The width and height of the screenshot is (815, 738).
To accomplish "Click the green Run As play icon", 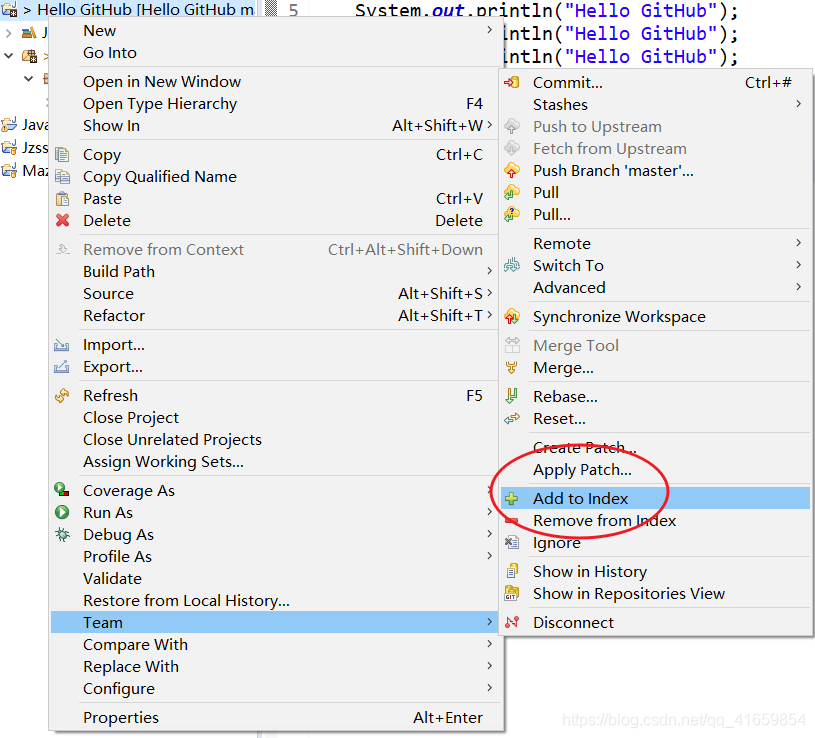I will [x=62, y=512].
